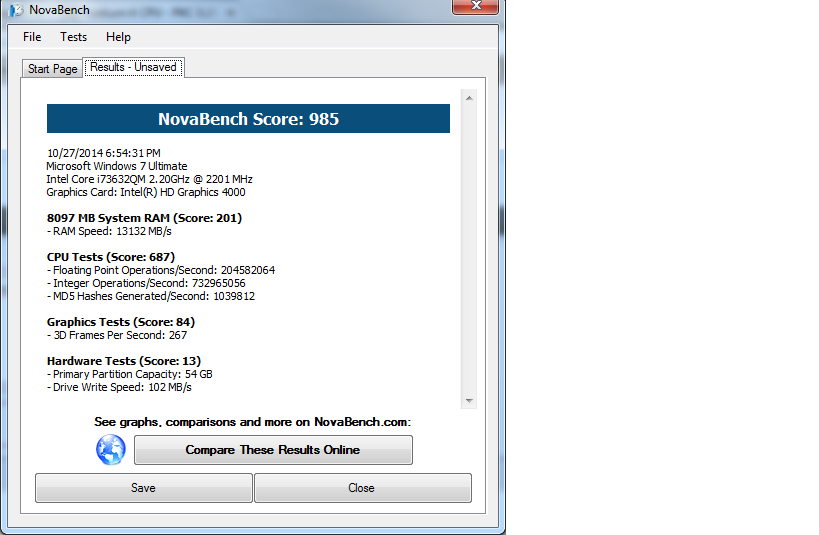Click Integer Operations/Second: 732965056 line
The image size is (819, 535).
(x=146, y=283)
